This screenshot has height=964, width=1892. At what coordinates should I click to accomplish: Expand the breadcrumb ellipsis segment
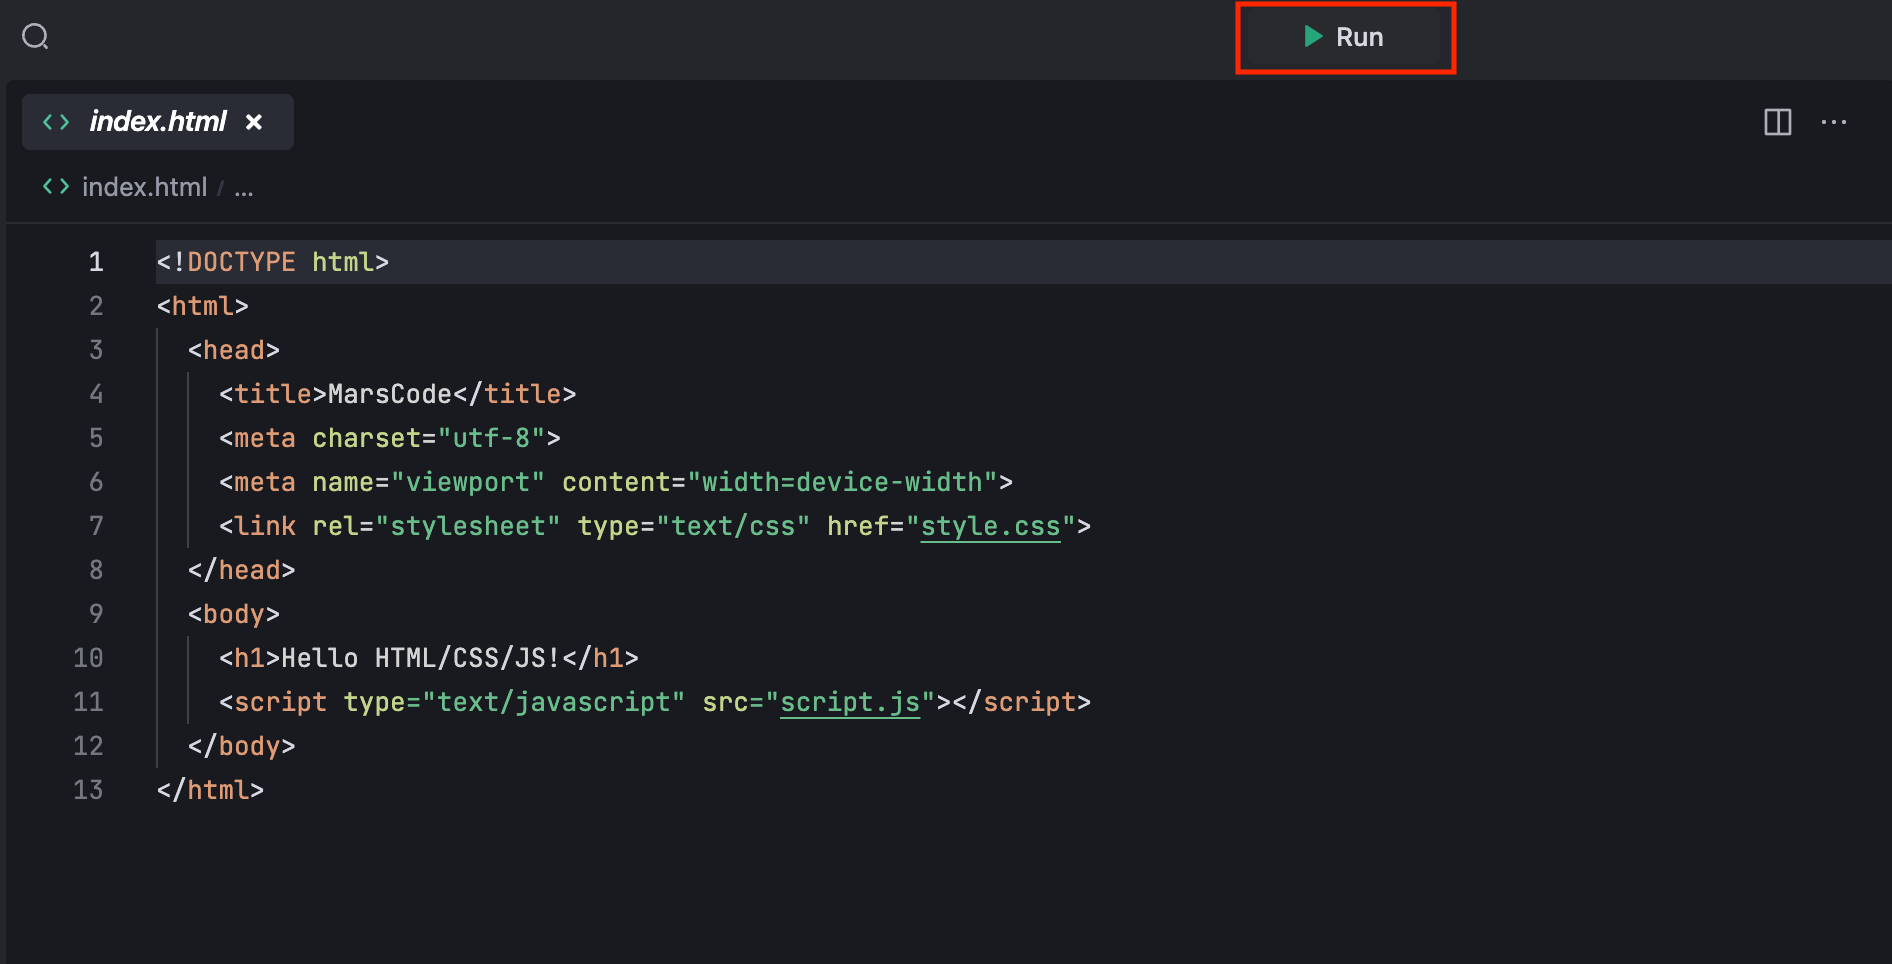pos(244,188)
